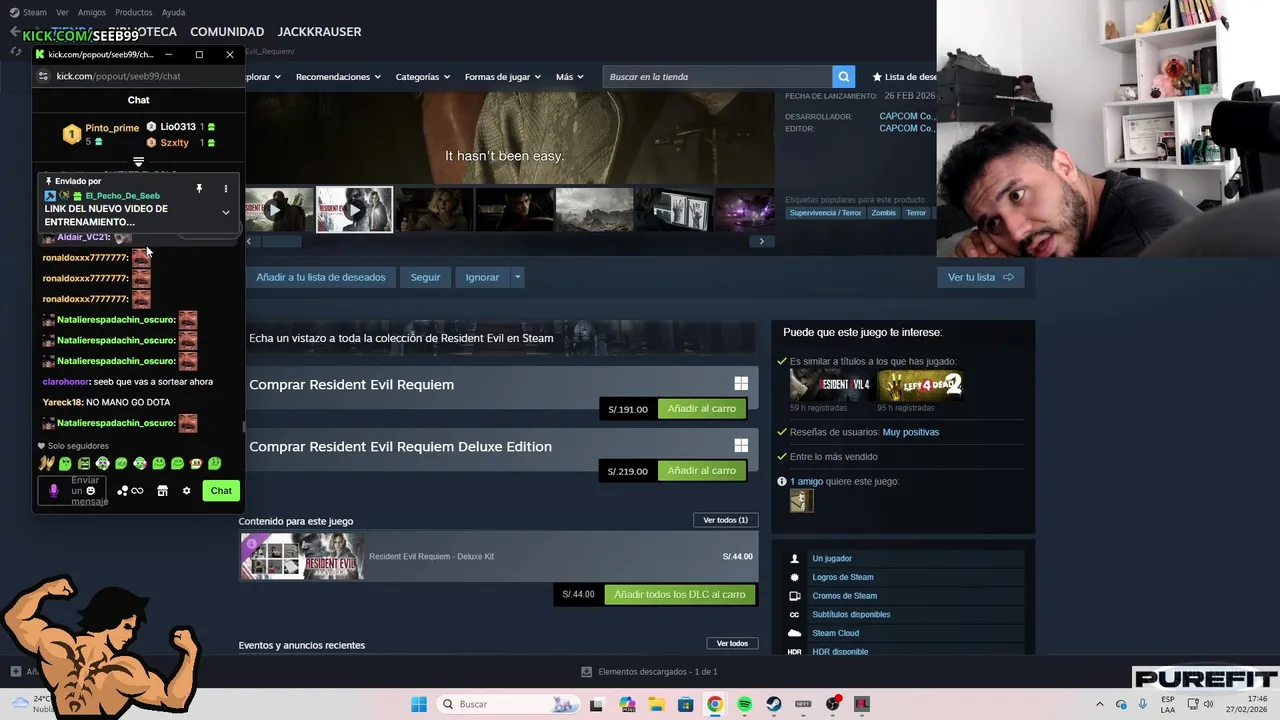Click the pin icon on pinned message
This screenshot has height=720, width=1280.
tap(199, 188)
